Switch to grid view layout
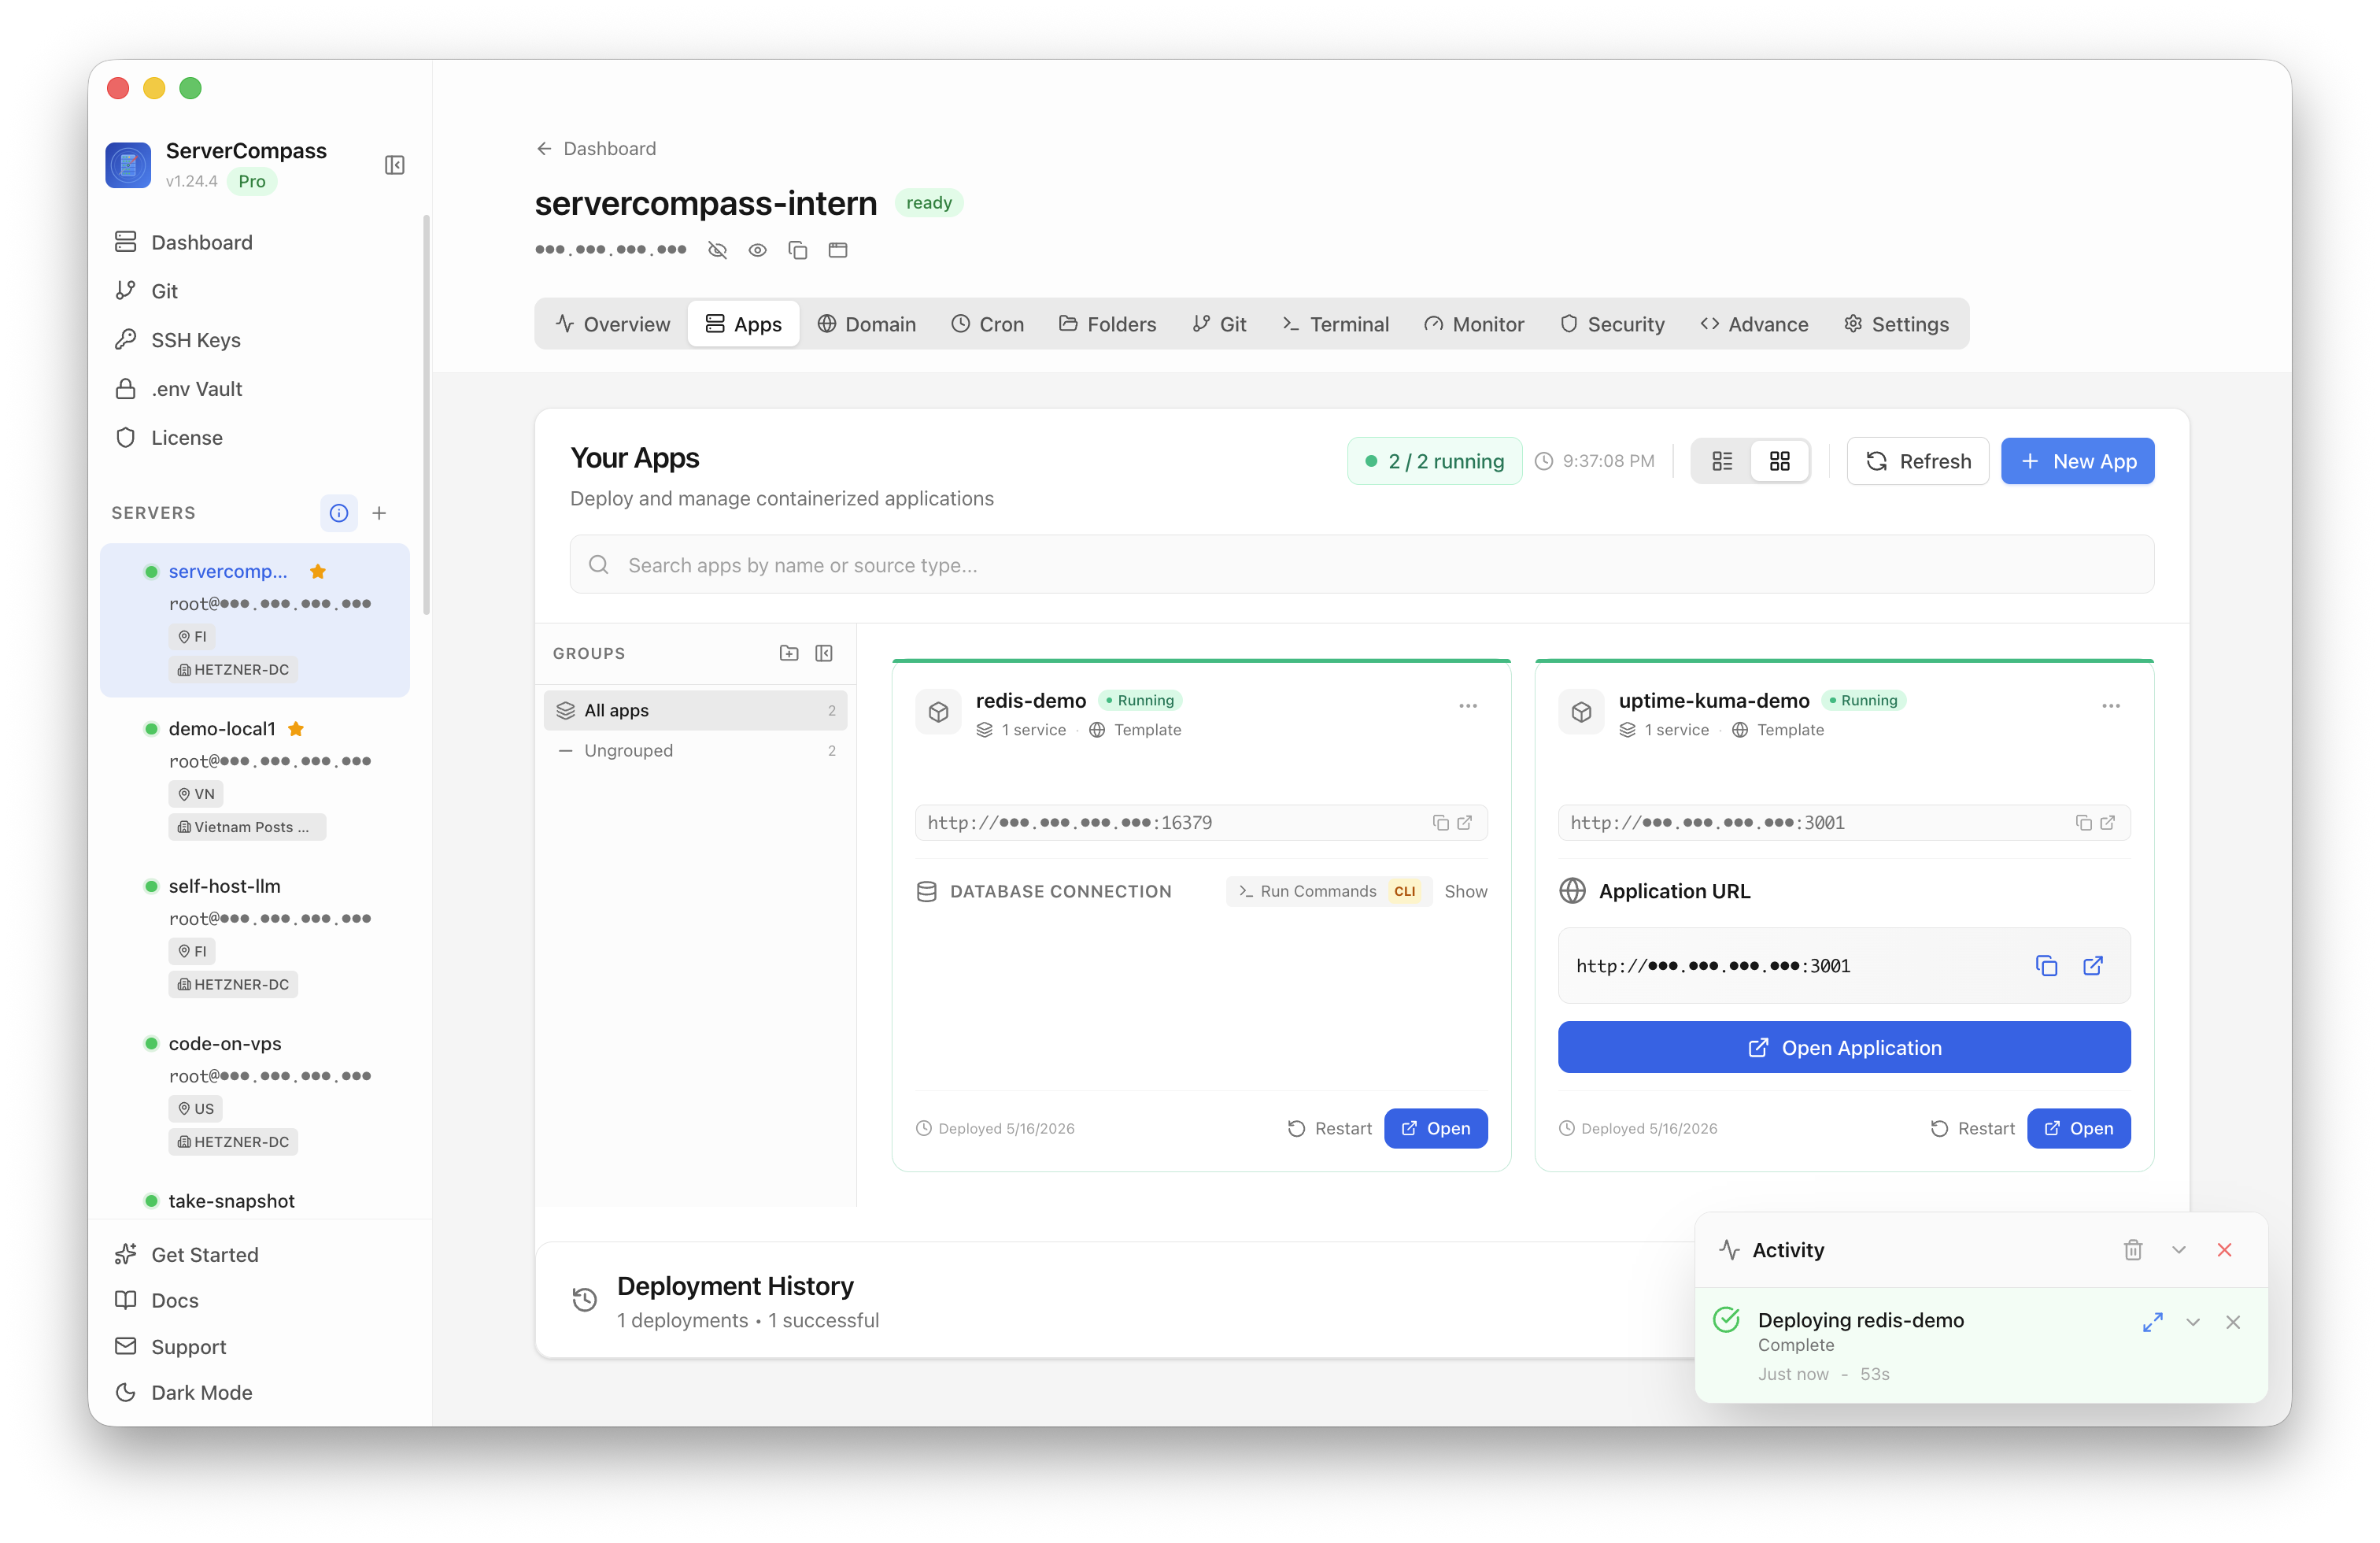2380x1543 pixels. [1780, 461]
